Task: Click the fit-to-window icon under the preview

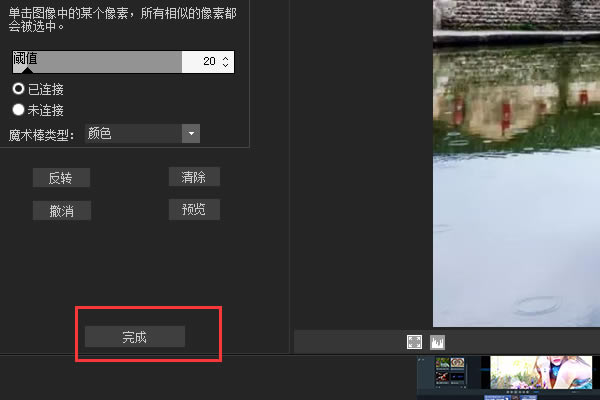Action: pyautogui.click(x=414, y=342)
